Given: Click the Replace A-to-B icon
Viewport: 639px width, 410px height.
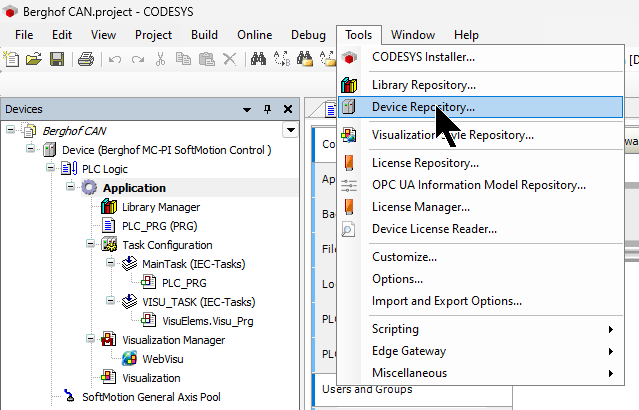Looking at the screenshot, I should click(282, 59).
